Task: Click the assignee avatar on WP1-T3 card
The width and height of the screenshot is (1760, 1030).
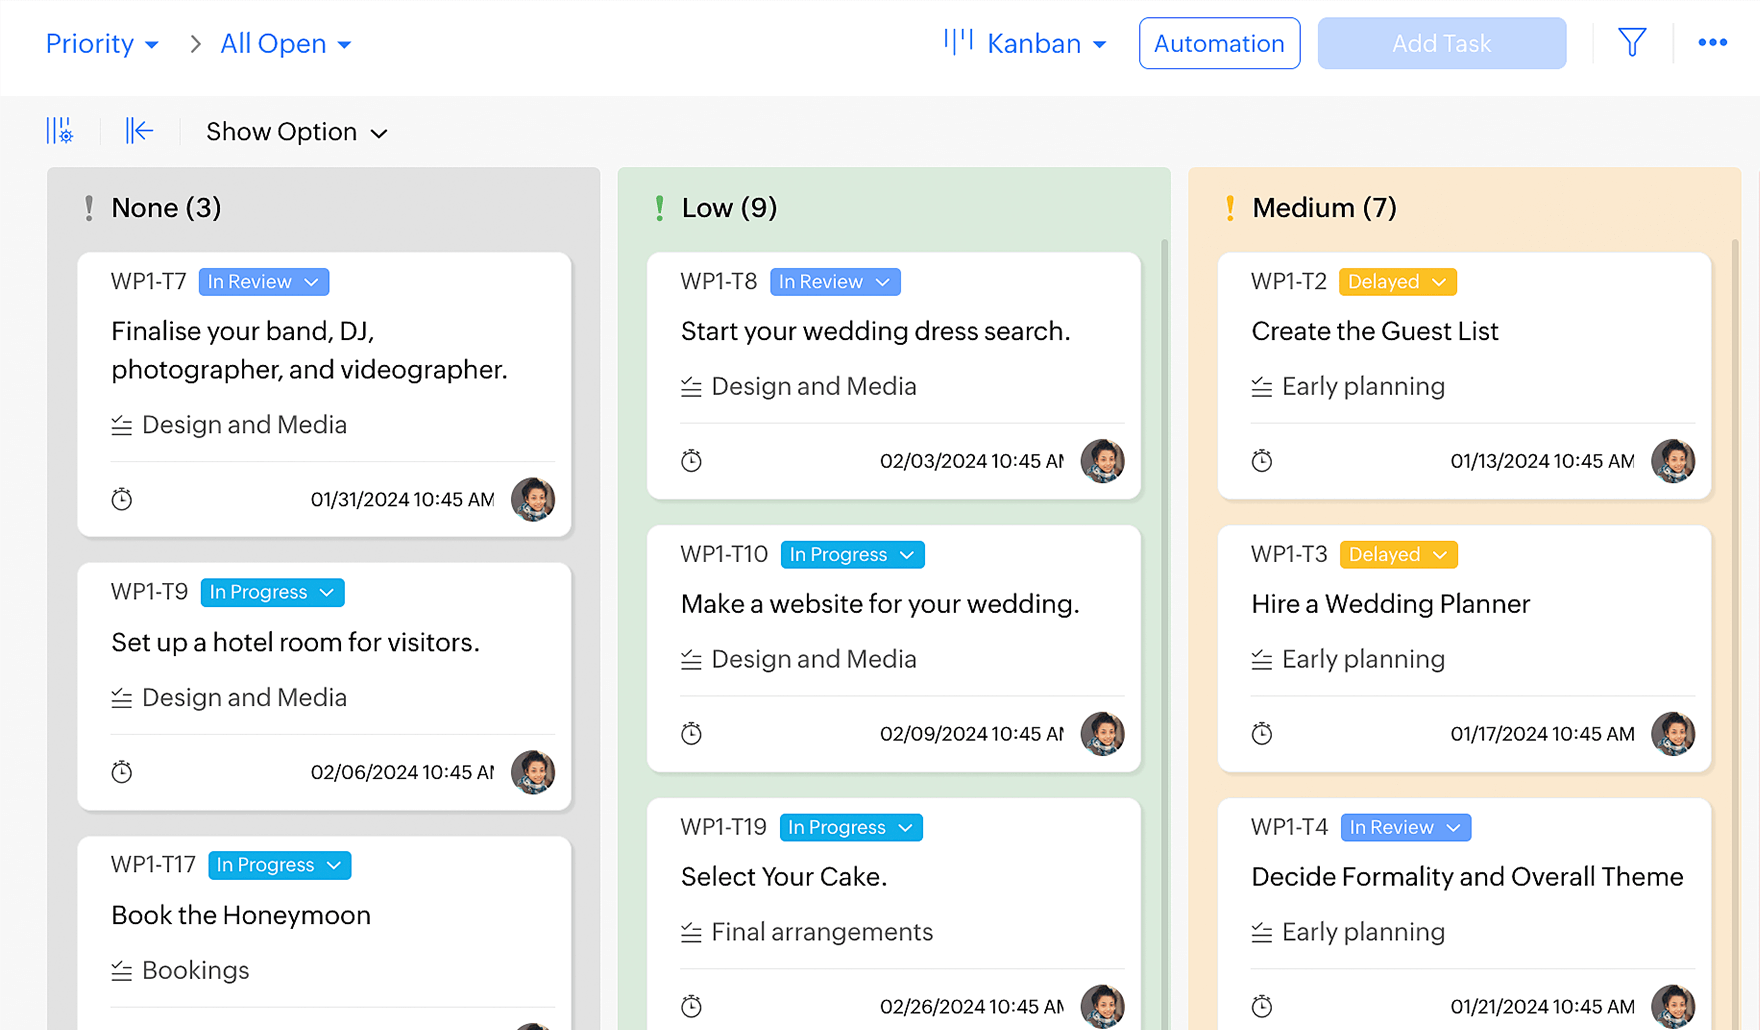Action: pyautogui.click(x=1672, y=734)
